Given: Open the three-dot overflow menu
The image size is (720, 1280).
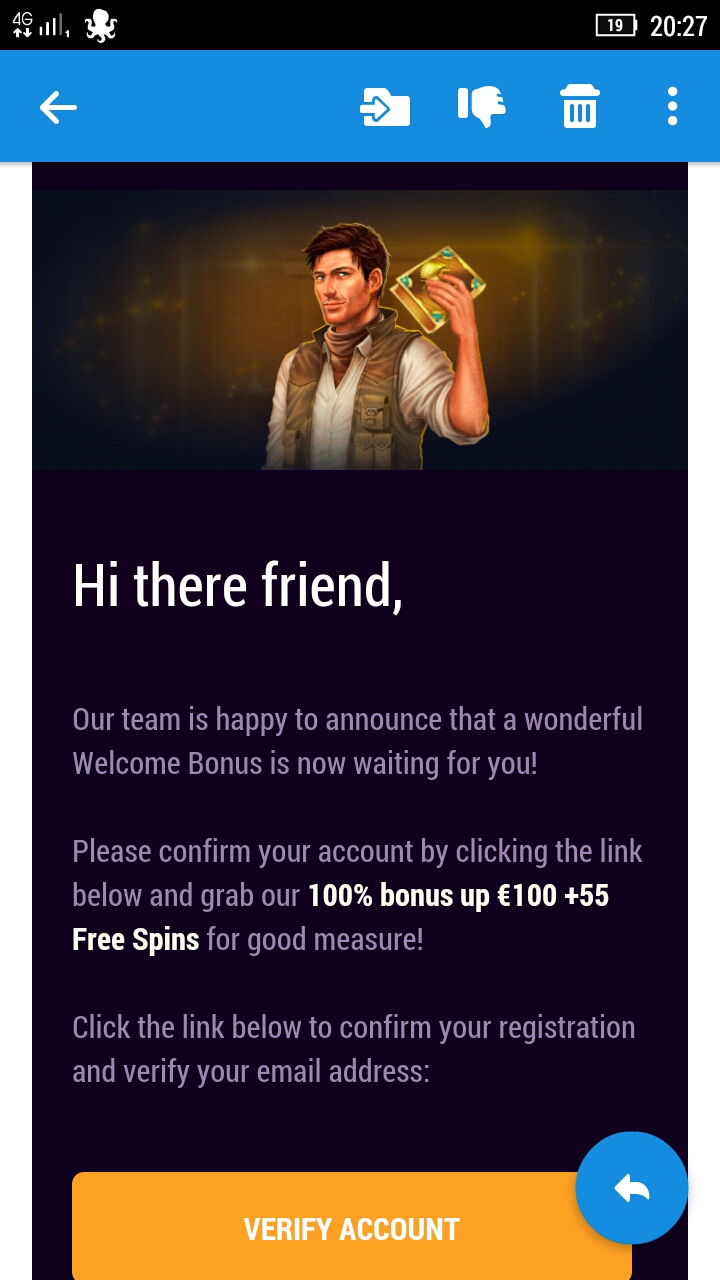Looking at the screenshot, I should [672, 106].
